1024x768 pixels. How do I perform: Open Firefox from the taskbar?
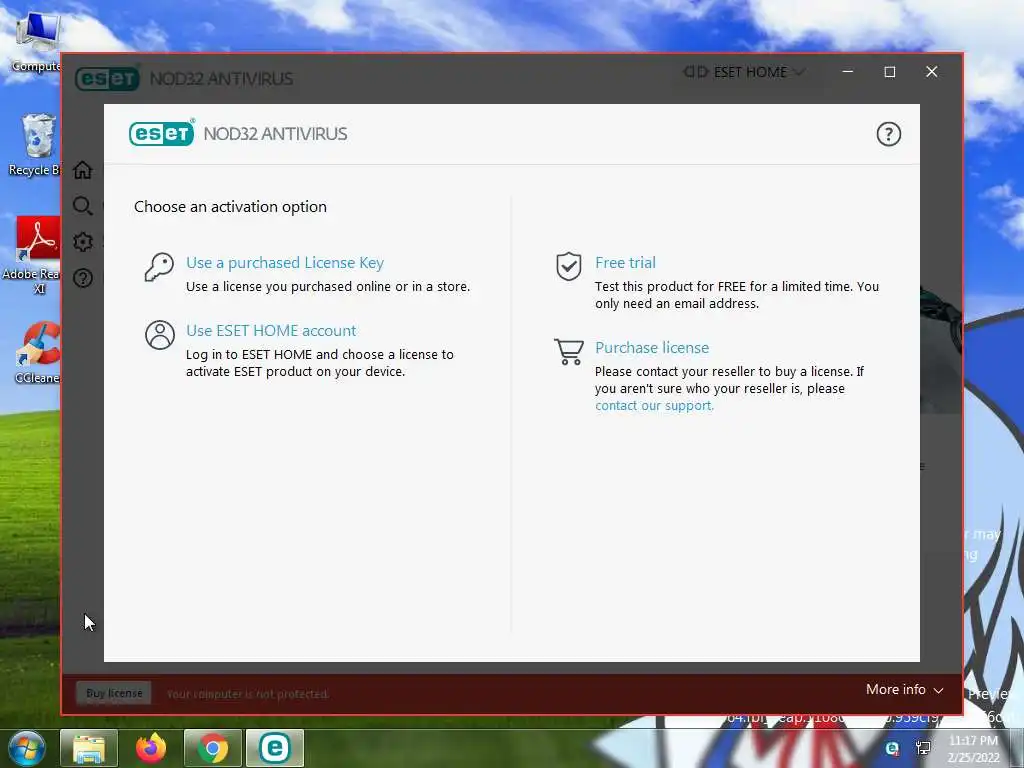point(151,748)
